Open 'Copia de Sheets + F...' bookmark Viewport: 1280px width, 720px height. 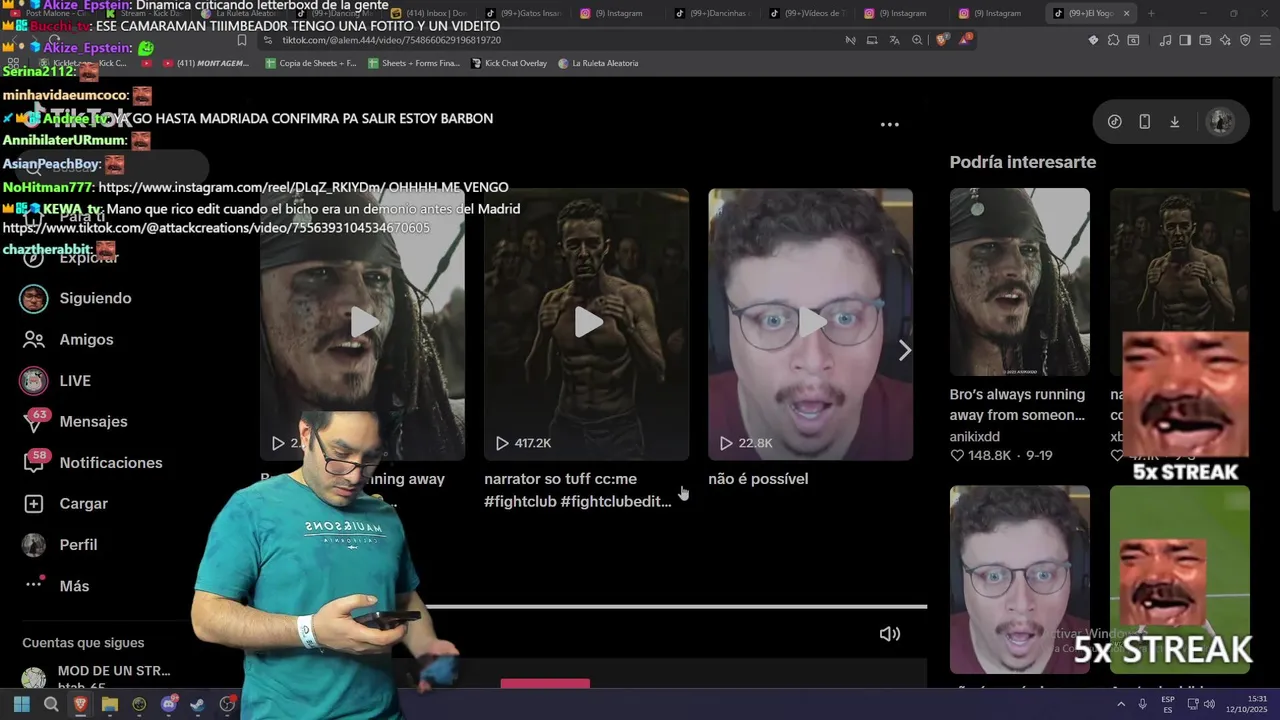pos(311,63)
